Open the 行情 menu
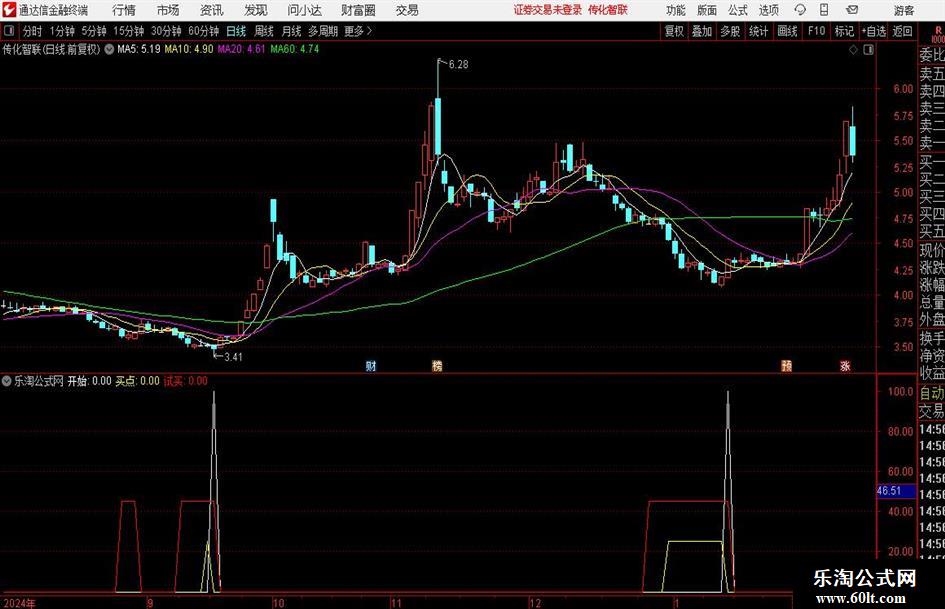This screenshot has height=609, width=945. (124, 10)
